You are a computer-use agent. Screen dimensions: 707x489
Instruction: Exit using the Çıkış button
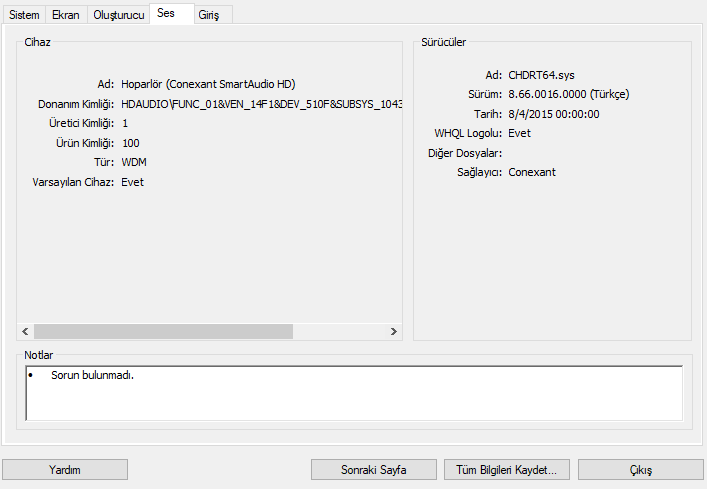[640, 469]
